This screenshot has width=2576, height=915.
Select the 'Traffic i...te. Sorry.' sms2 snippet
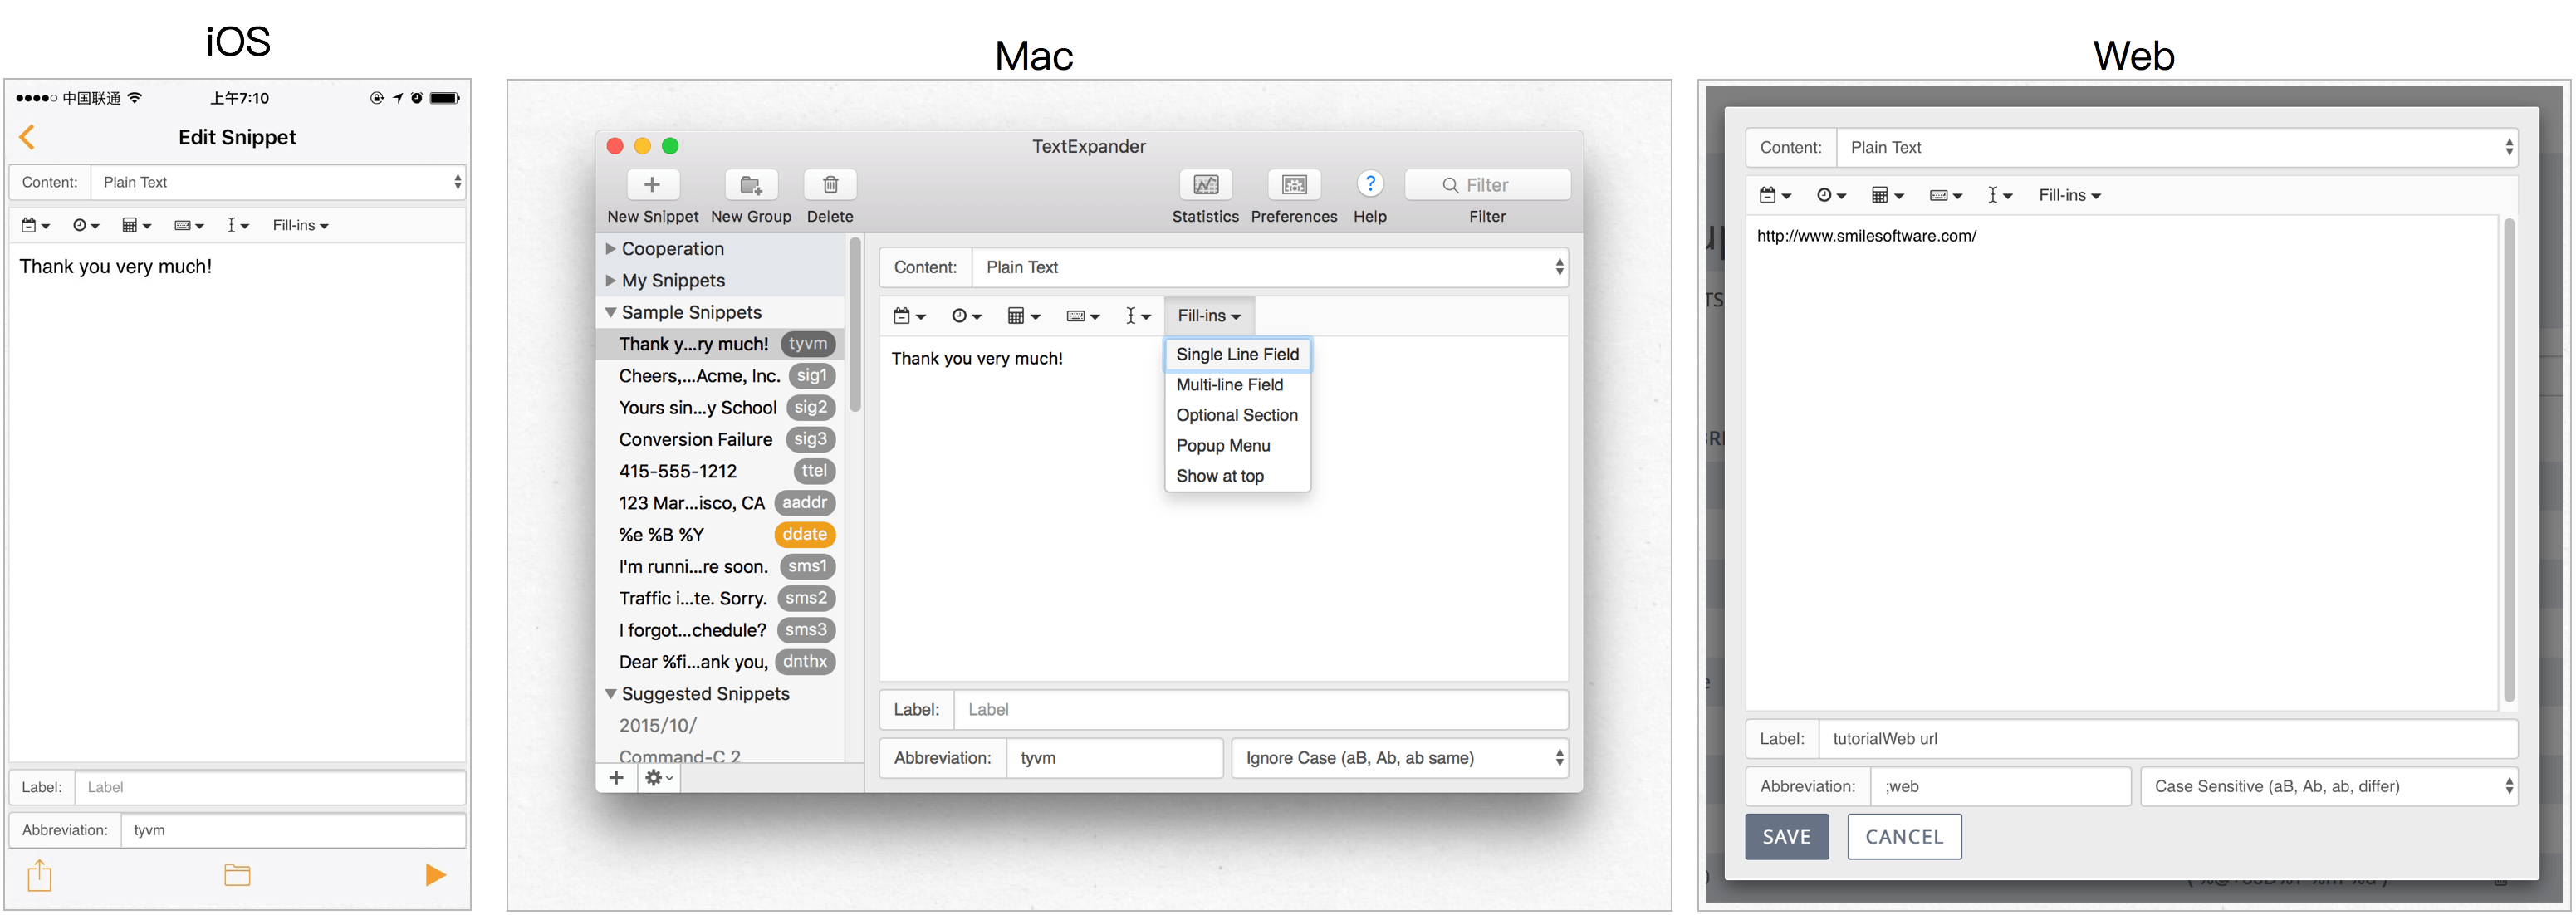pyautogui.click(x=722, y=599)
